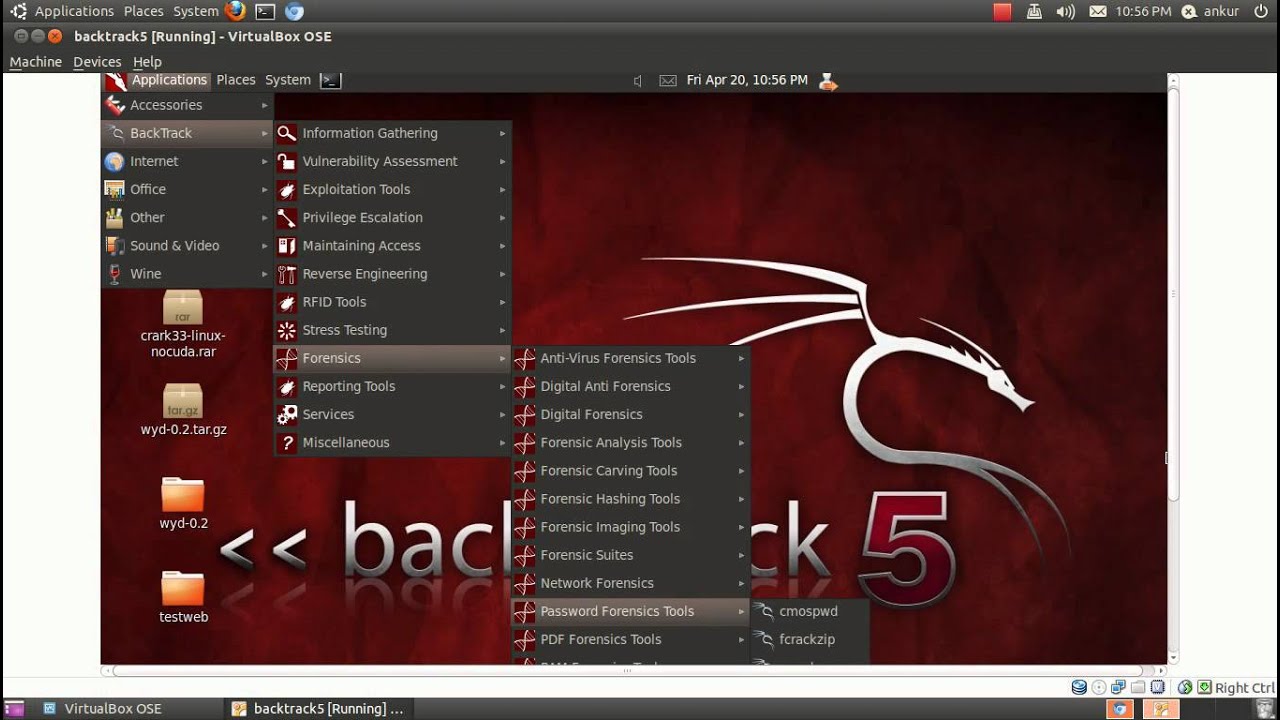This screenshot has height=720, width=1280.
Task: Click the guest user icon beside the clock
Action: pos(828,81)
